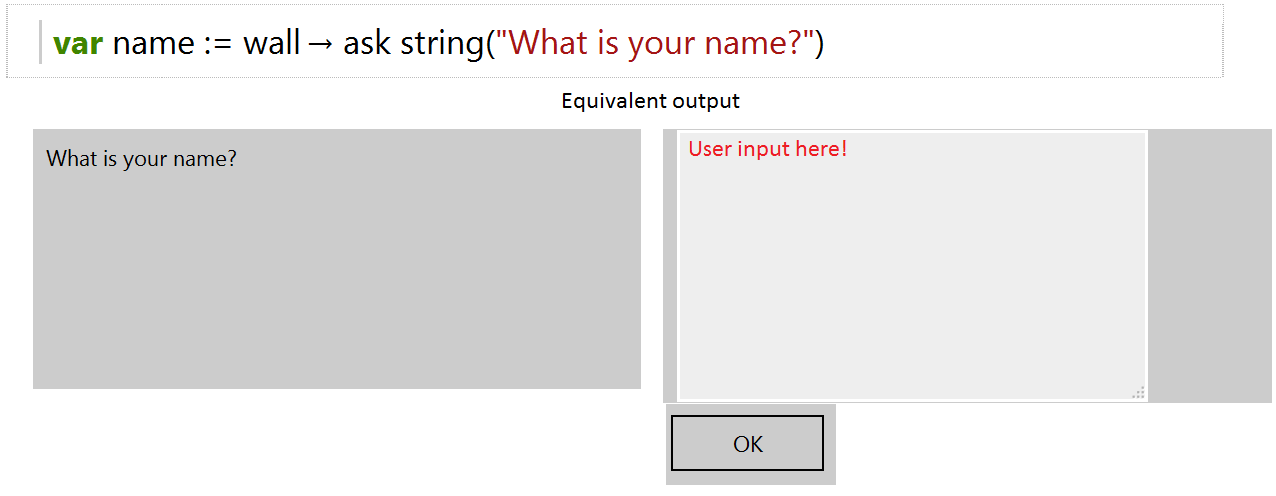Viewport: 1276px width, 496px height.
Task: Click the ':=' assignment operator
Action: pos(218,45)
